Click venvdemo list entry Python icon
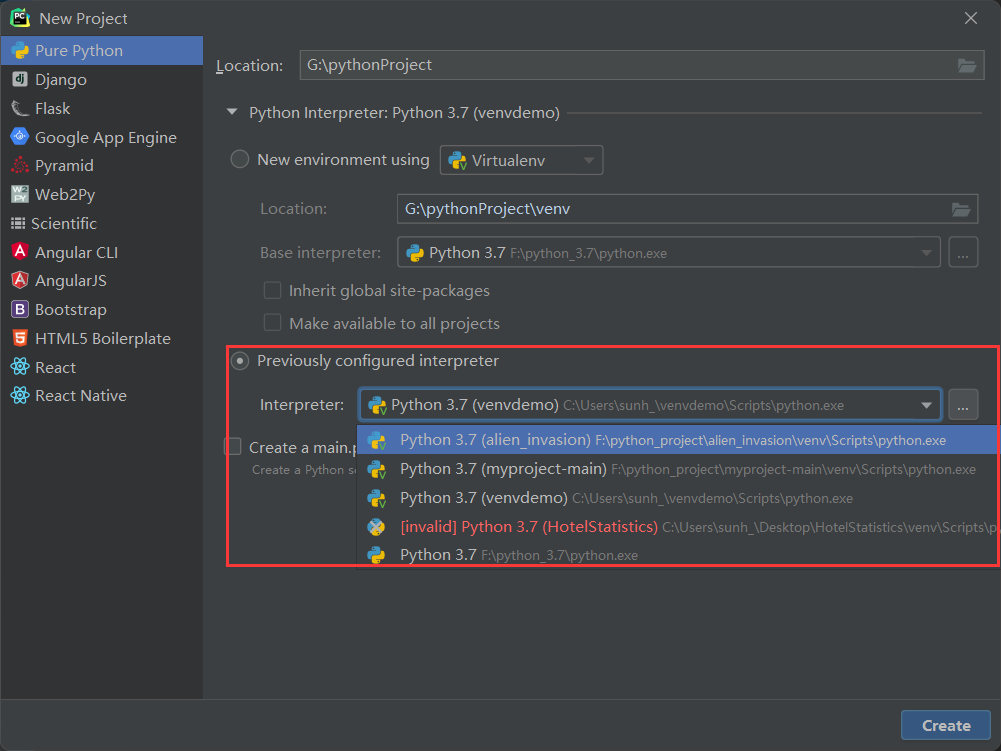 377,498
